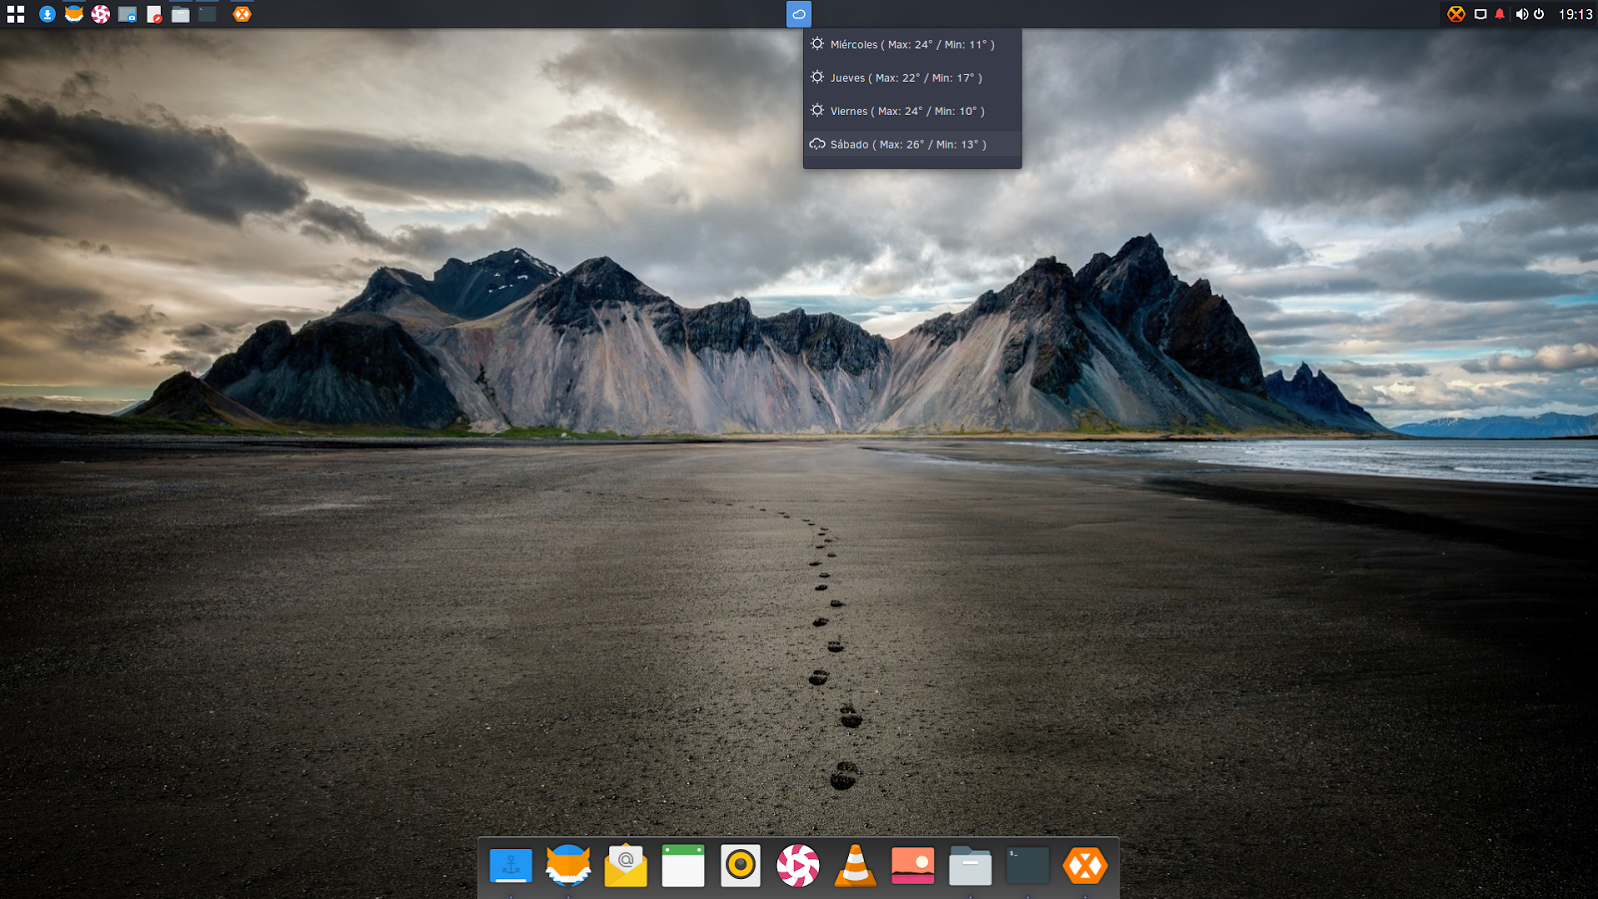Open the terminal icon in top panel

pos(207,14)
